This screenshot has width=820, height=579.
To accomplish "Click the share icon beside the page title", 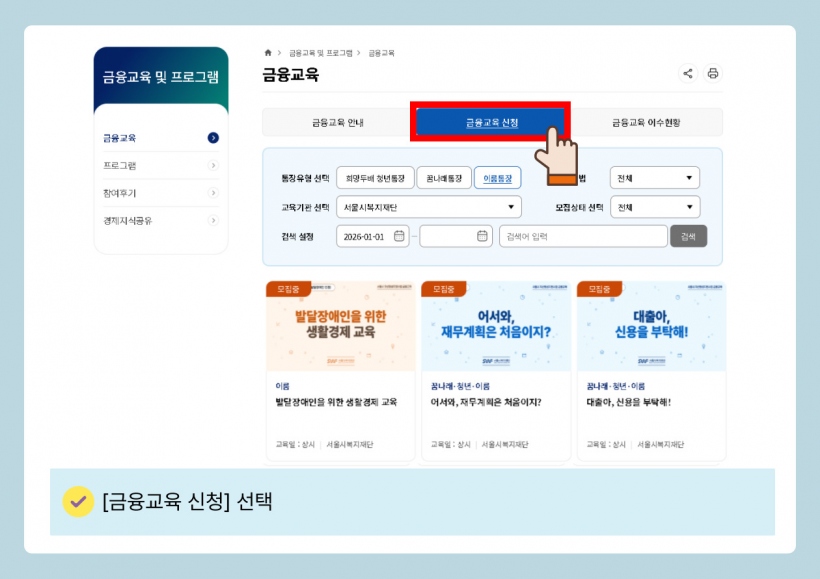I will pos(687,73).
